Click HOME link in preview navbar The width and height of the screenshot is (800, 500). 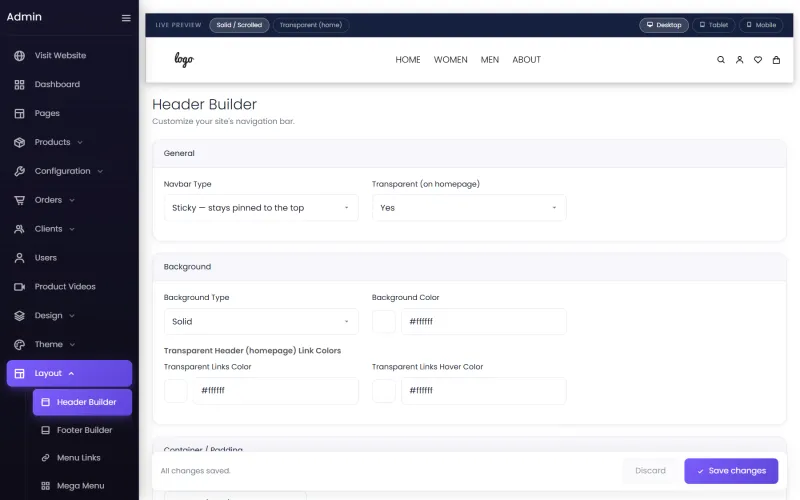click(408, 60)
